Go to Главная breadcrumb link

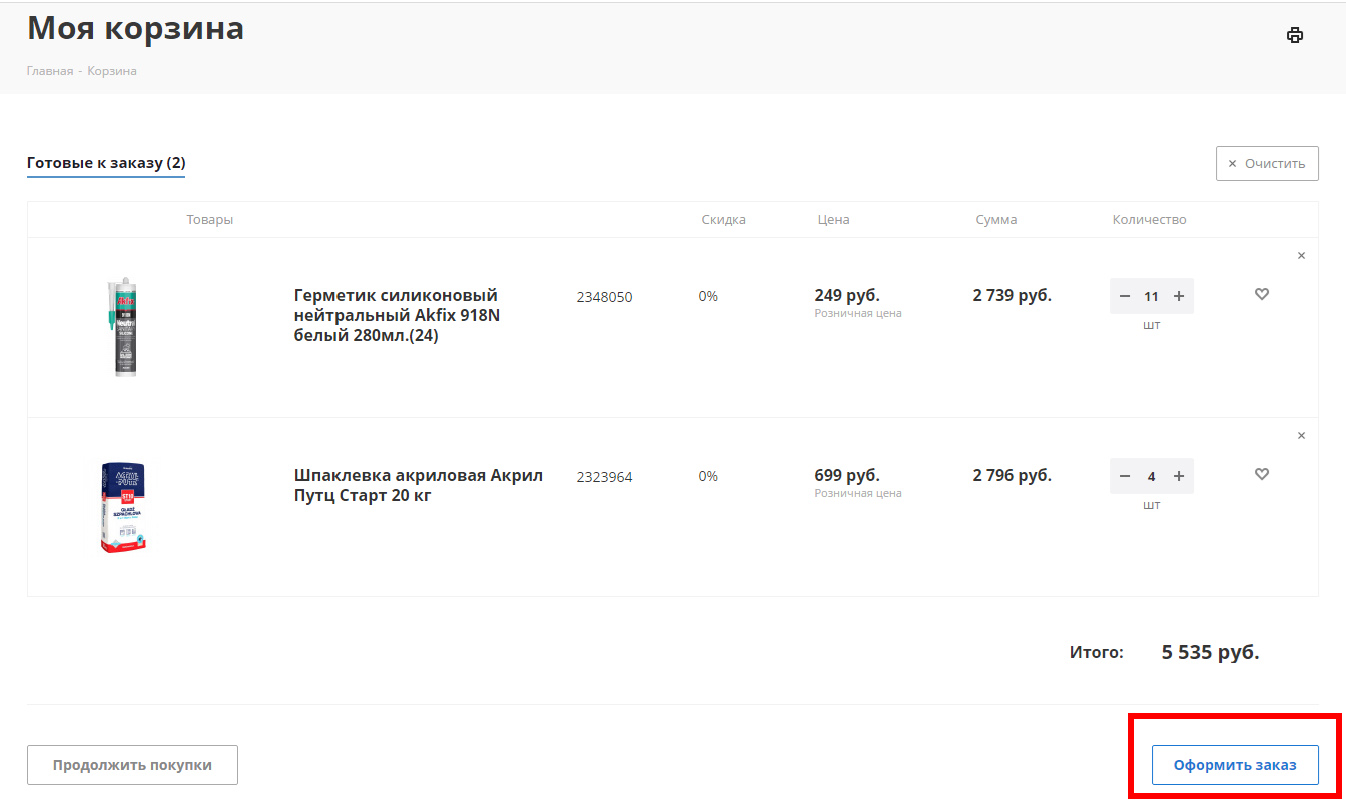pos(49,71)
